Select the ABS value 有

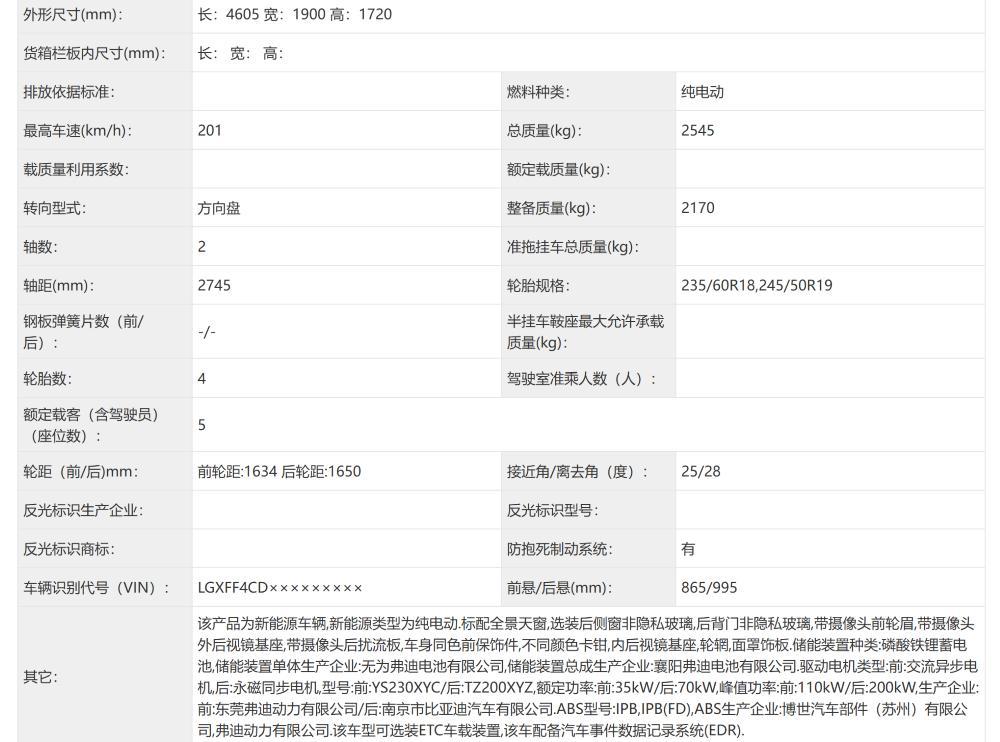click(688, 549)
